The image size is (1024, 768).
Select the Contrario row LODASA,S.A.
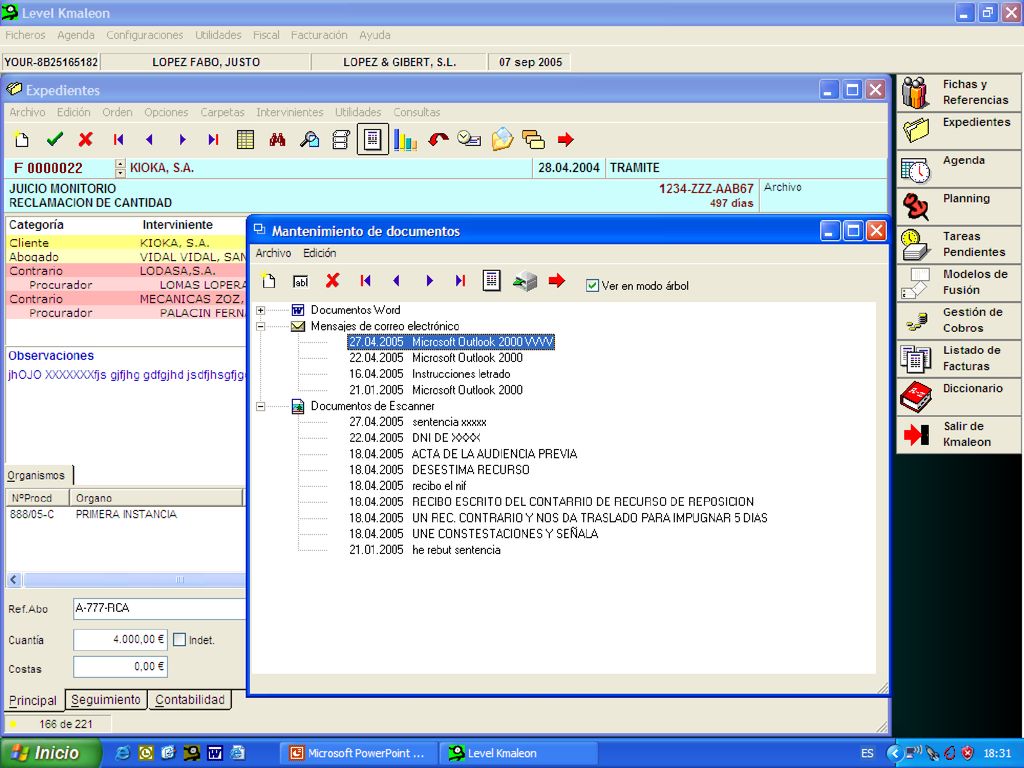click(126, 271)
